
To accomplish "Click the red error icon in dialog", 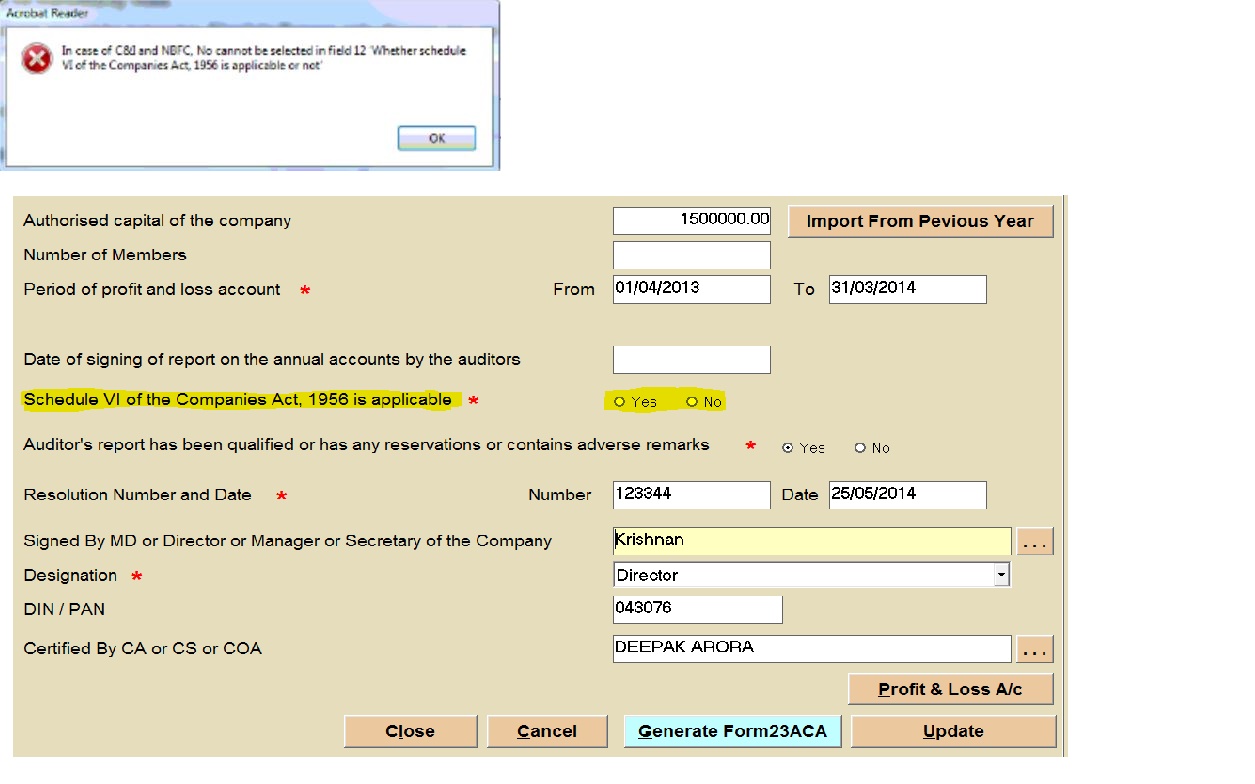I will [37, 59].
